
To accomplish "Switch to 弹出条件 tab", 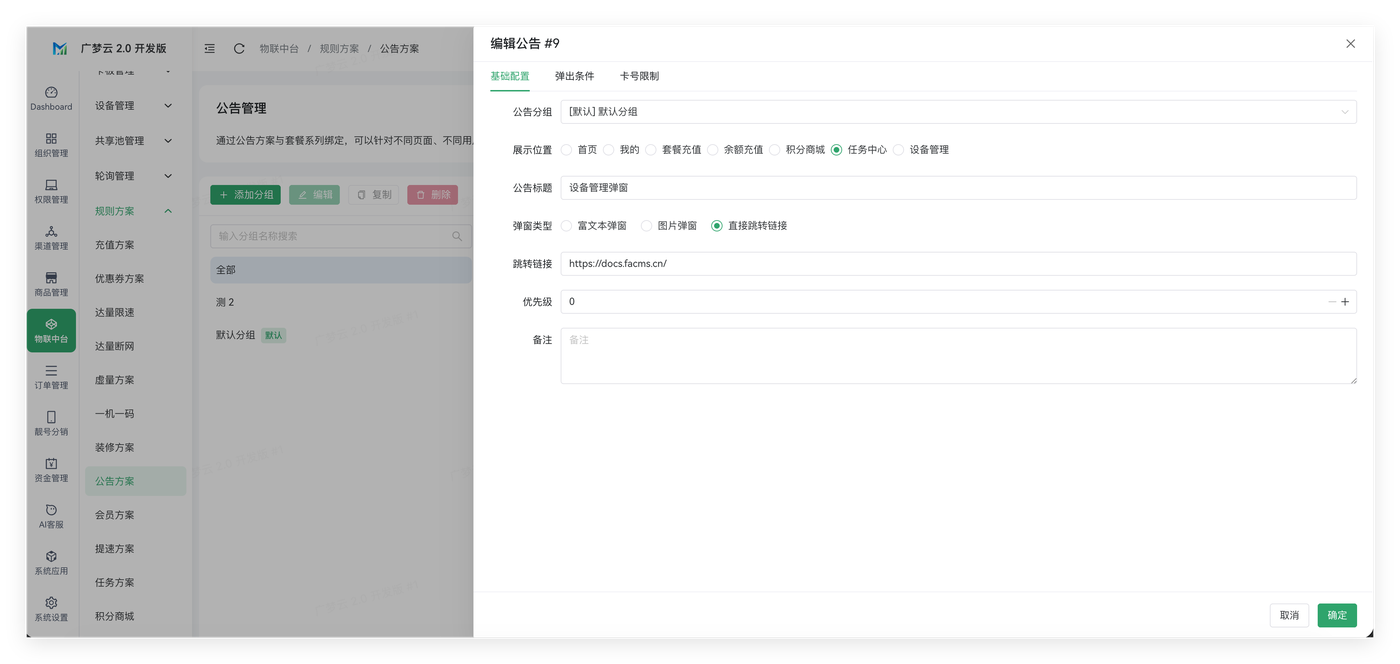I will point(575,76).
